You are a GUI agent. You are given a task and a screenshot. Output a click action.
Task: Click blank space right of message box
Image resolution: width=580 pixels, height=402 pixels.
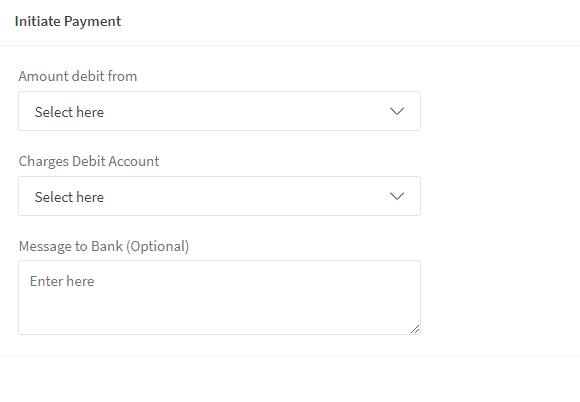(499, 297)
